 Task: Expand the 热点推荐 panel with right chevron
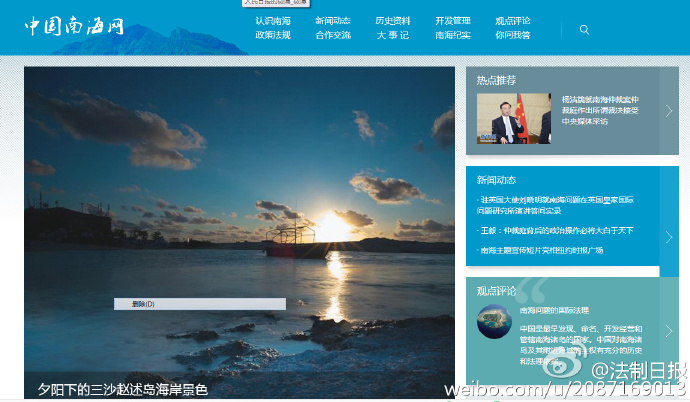pos(669,111)
